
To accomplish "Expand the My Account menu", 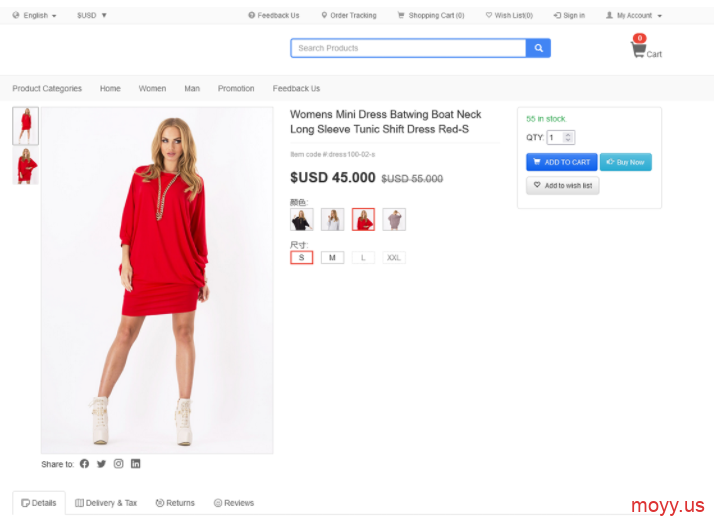I will (634, 15).
